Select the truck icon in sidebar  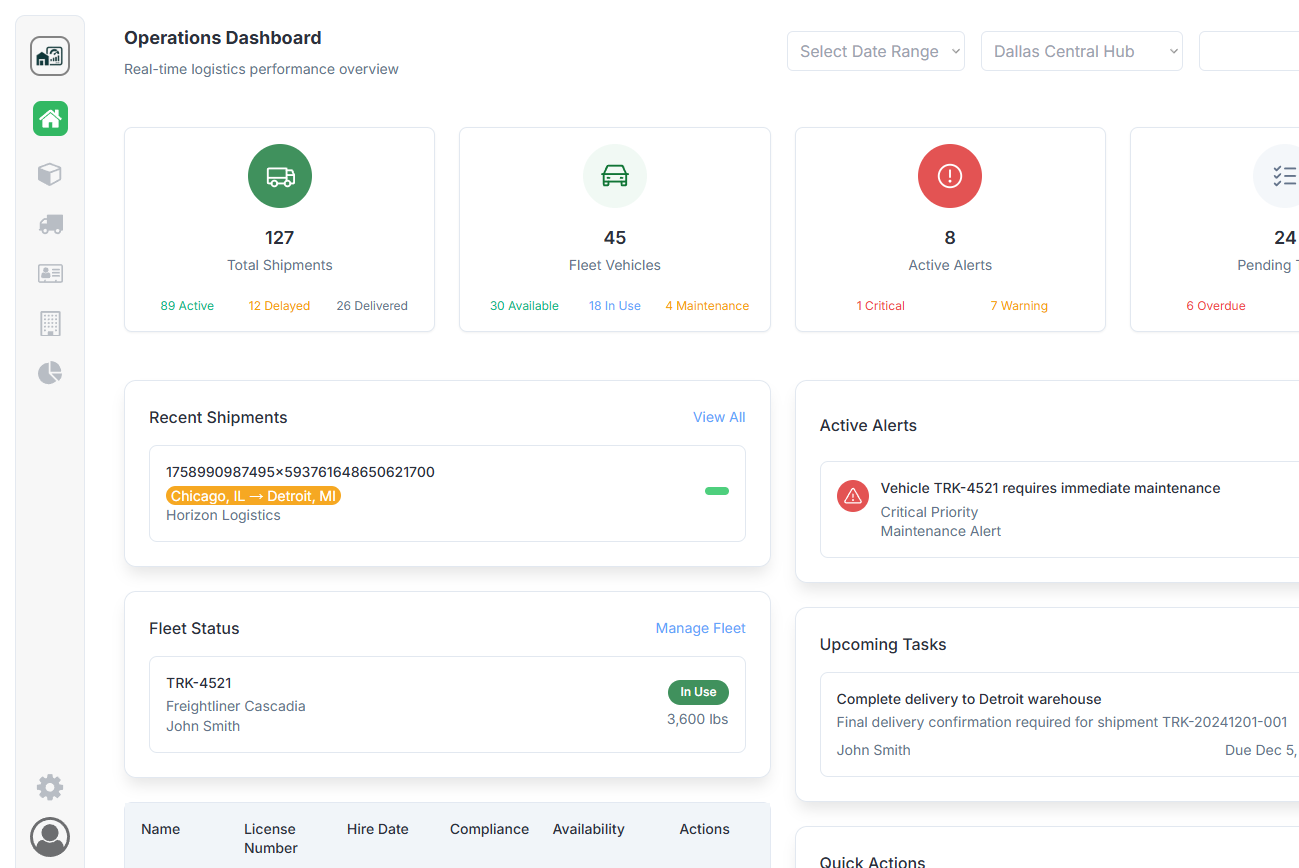(x=50, y=224)
